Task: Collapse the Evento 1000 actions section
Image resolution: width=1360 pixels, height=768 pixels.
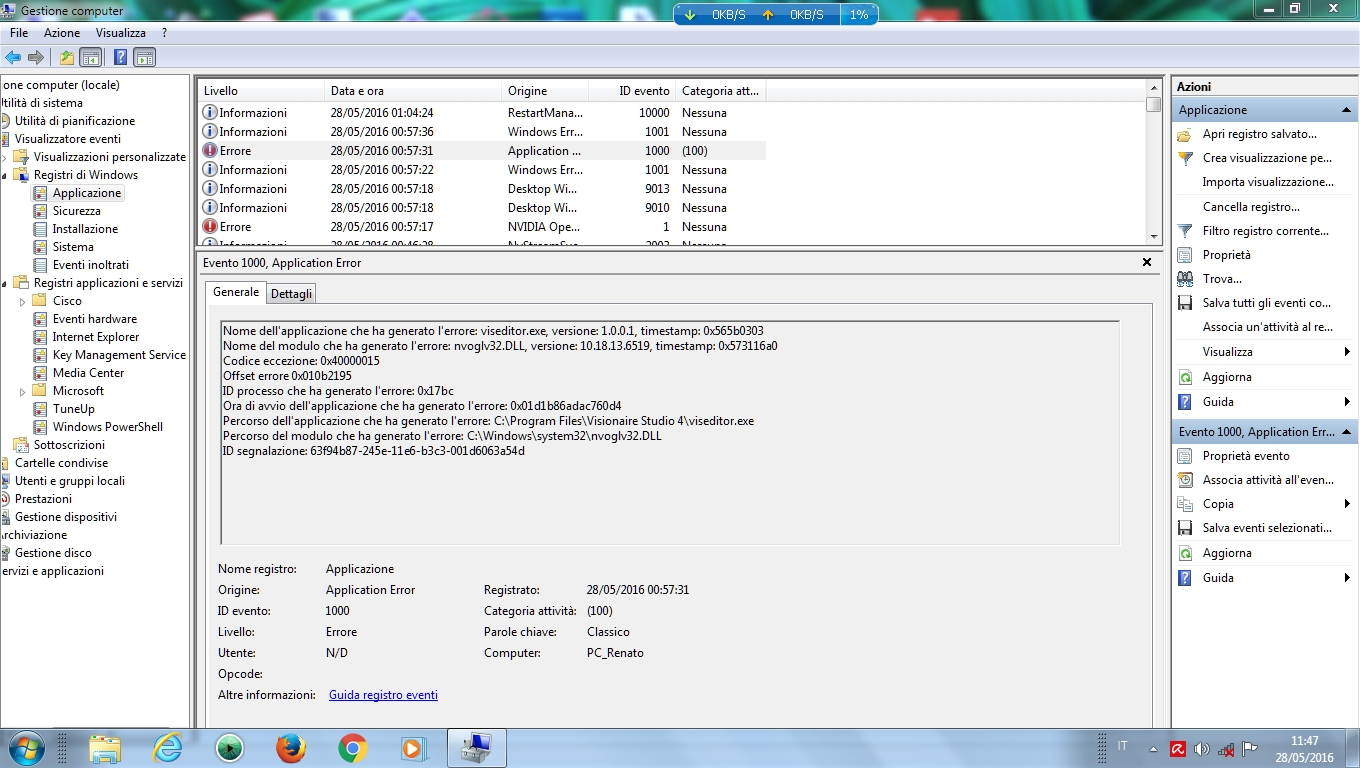Action: 1346,432
